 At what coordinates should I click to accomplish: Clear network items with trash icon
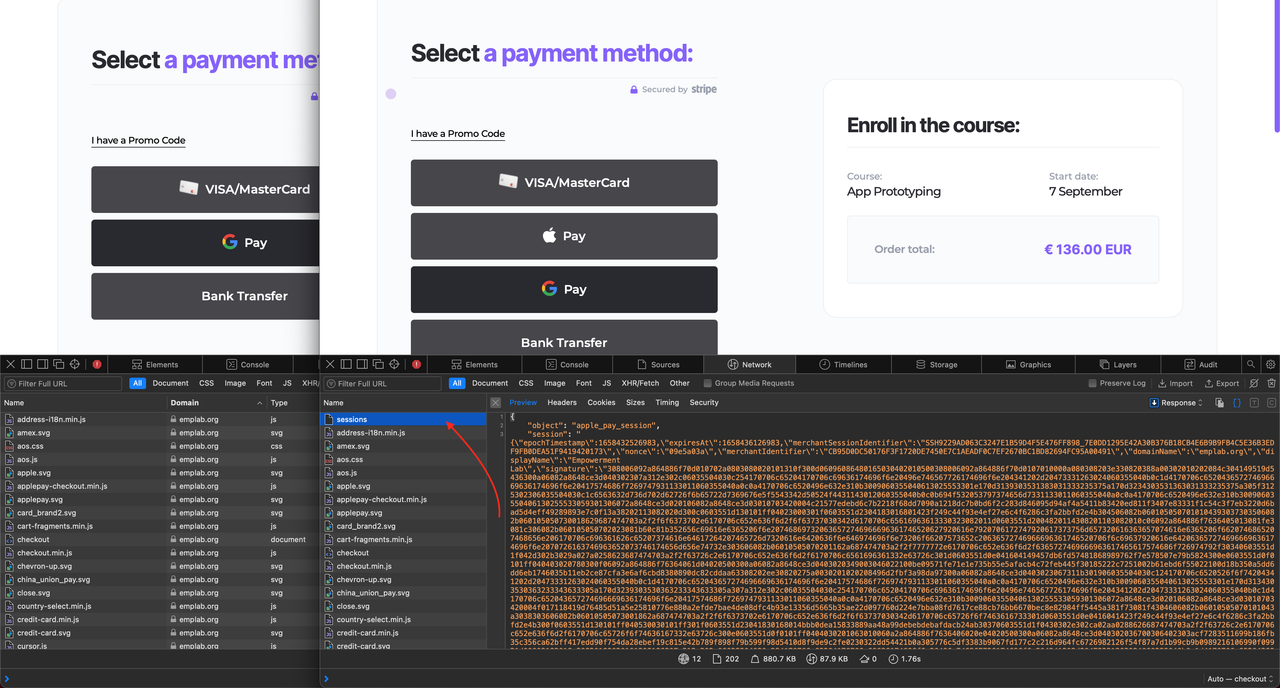(x=1272, y=383)
